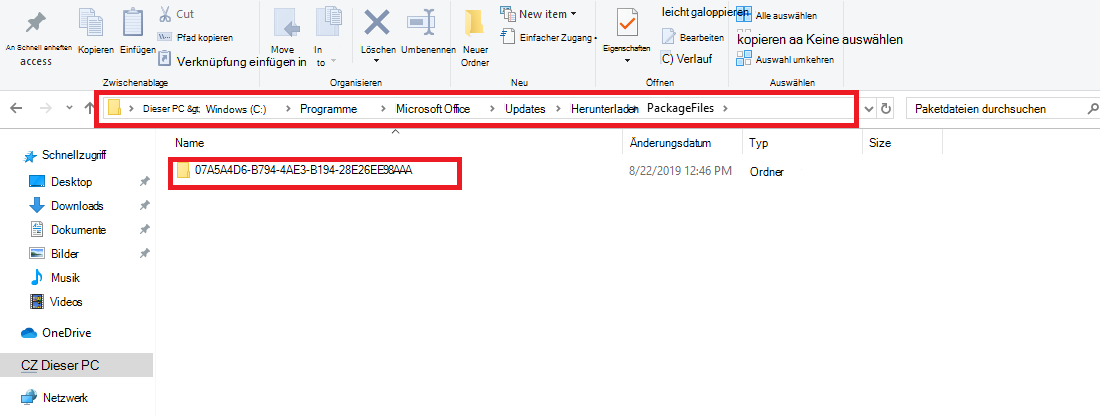The height and width of the screenshot is (416, 1100).
Task: Click Verknüpfung einfügen in Zwischenablage group
Action: click(233, 62)
